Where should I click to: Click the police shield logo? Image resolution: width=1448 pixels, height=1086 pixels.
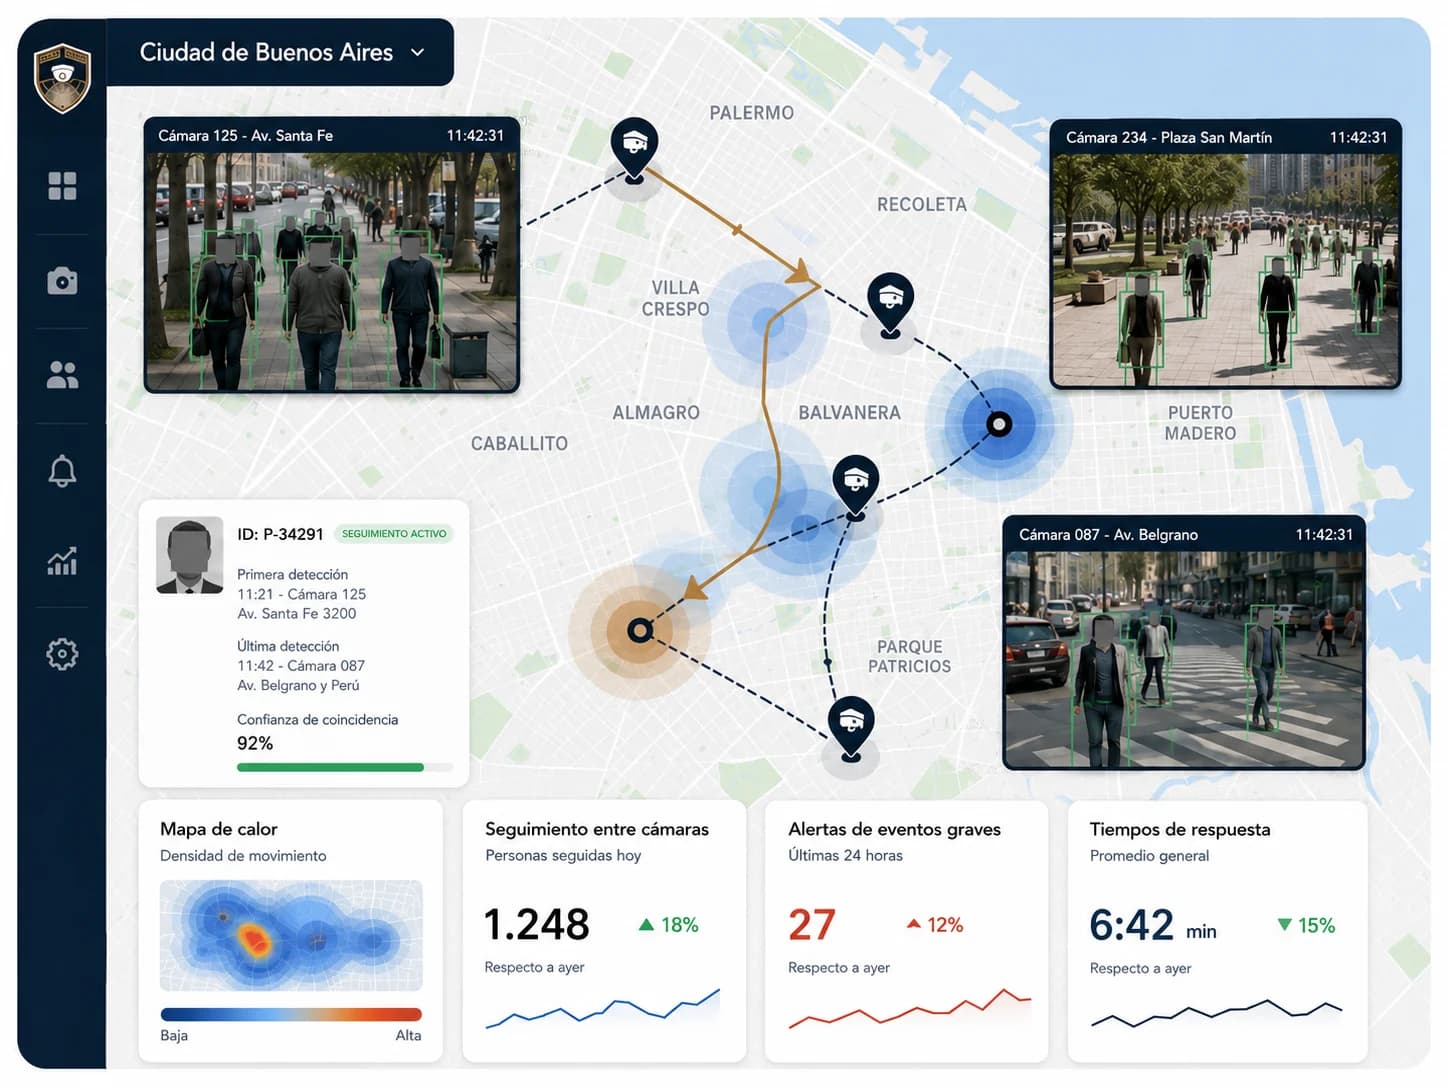click(62, 77)
